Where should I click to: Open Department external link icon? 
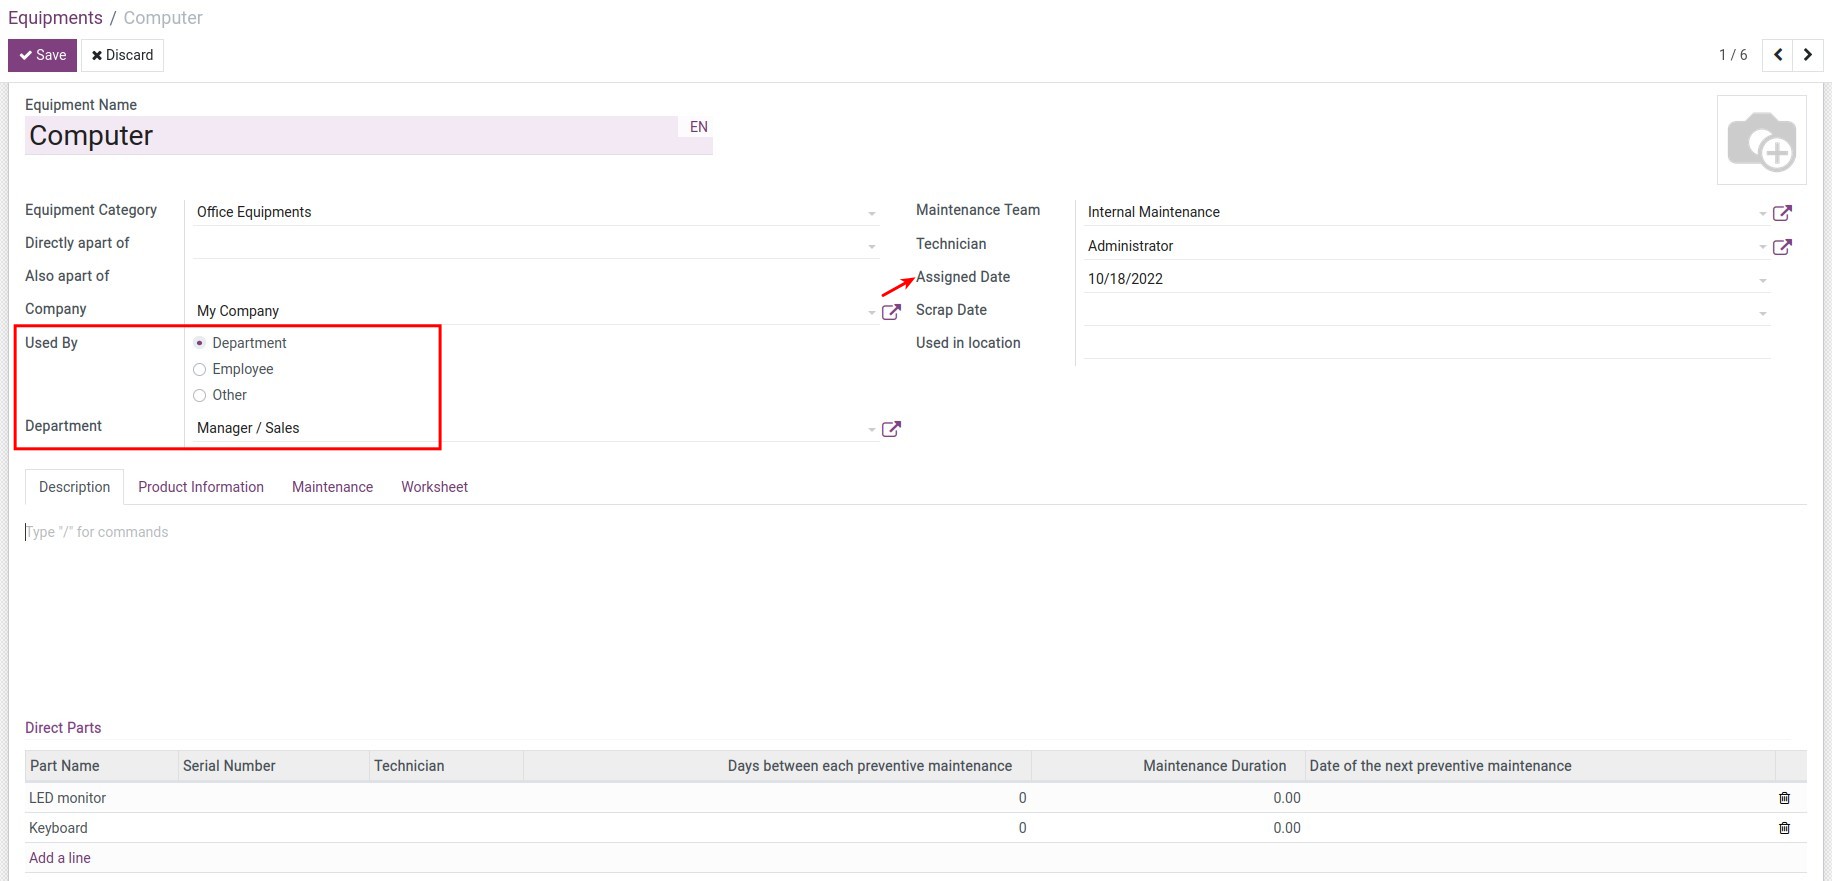coord(891,429)
